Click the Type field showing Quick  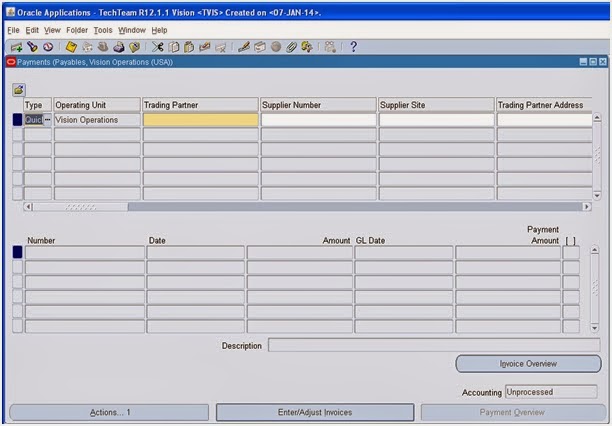point(34,120)
